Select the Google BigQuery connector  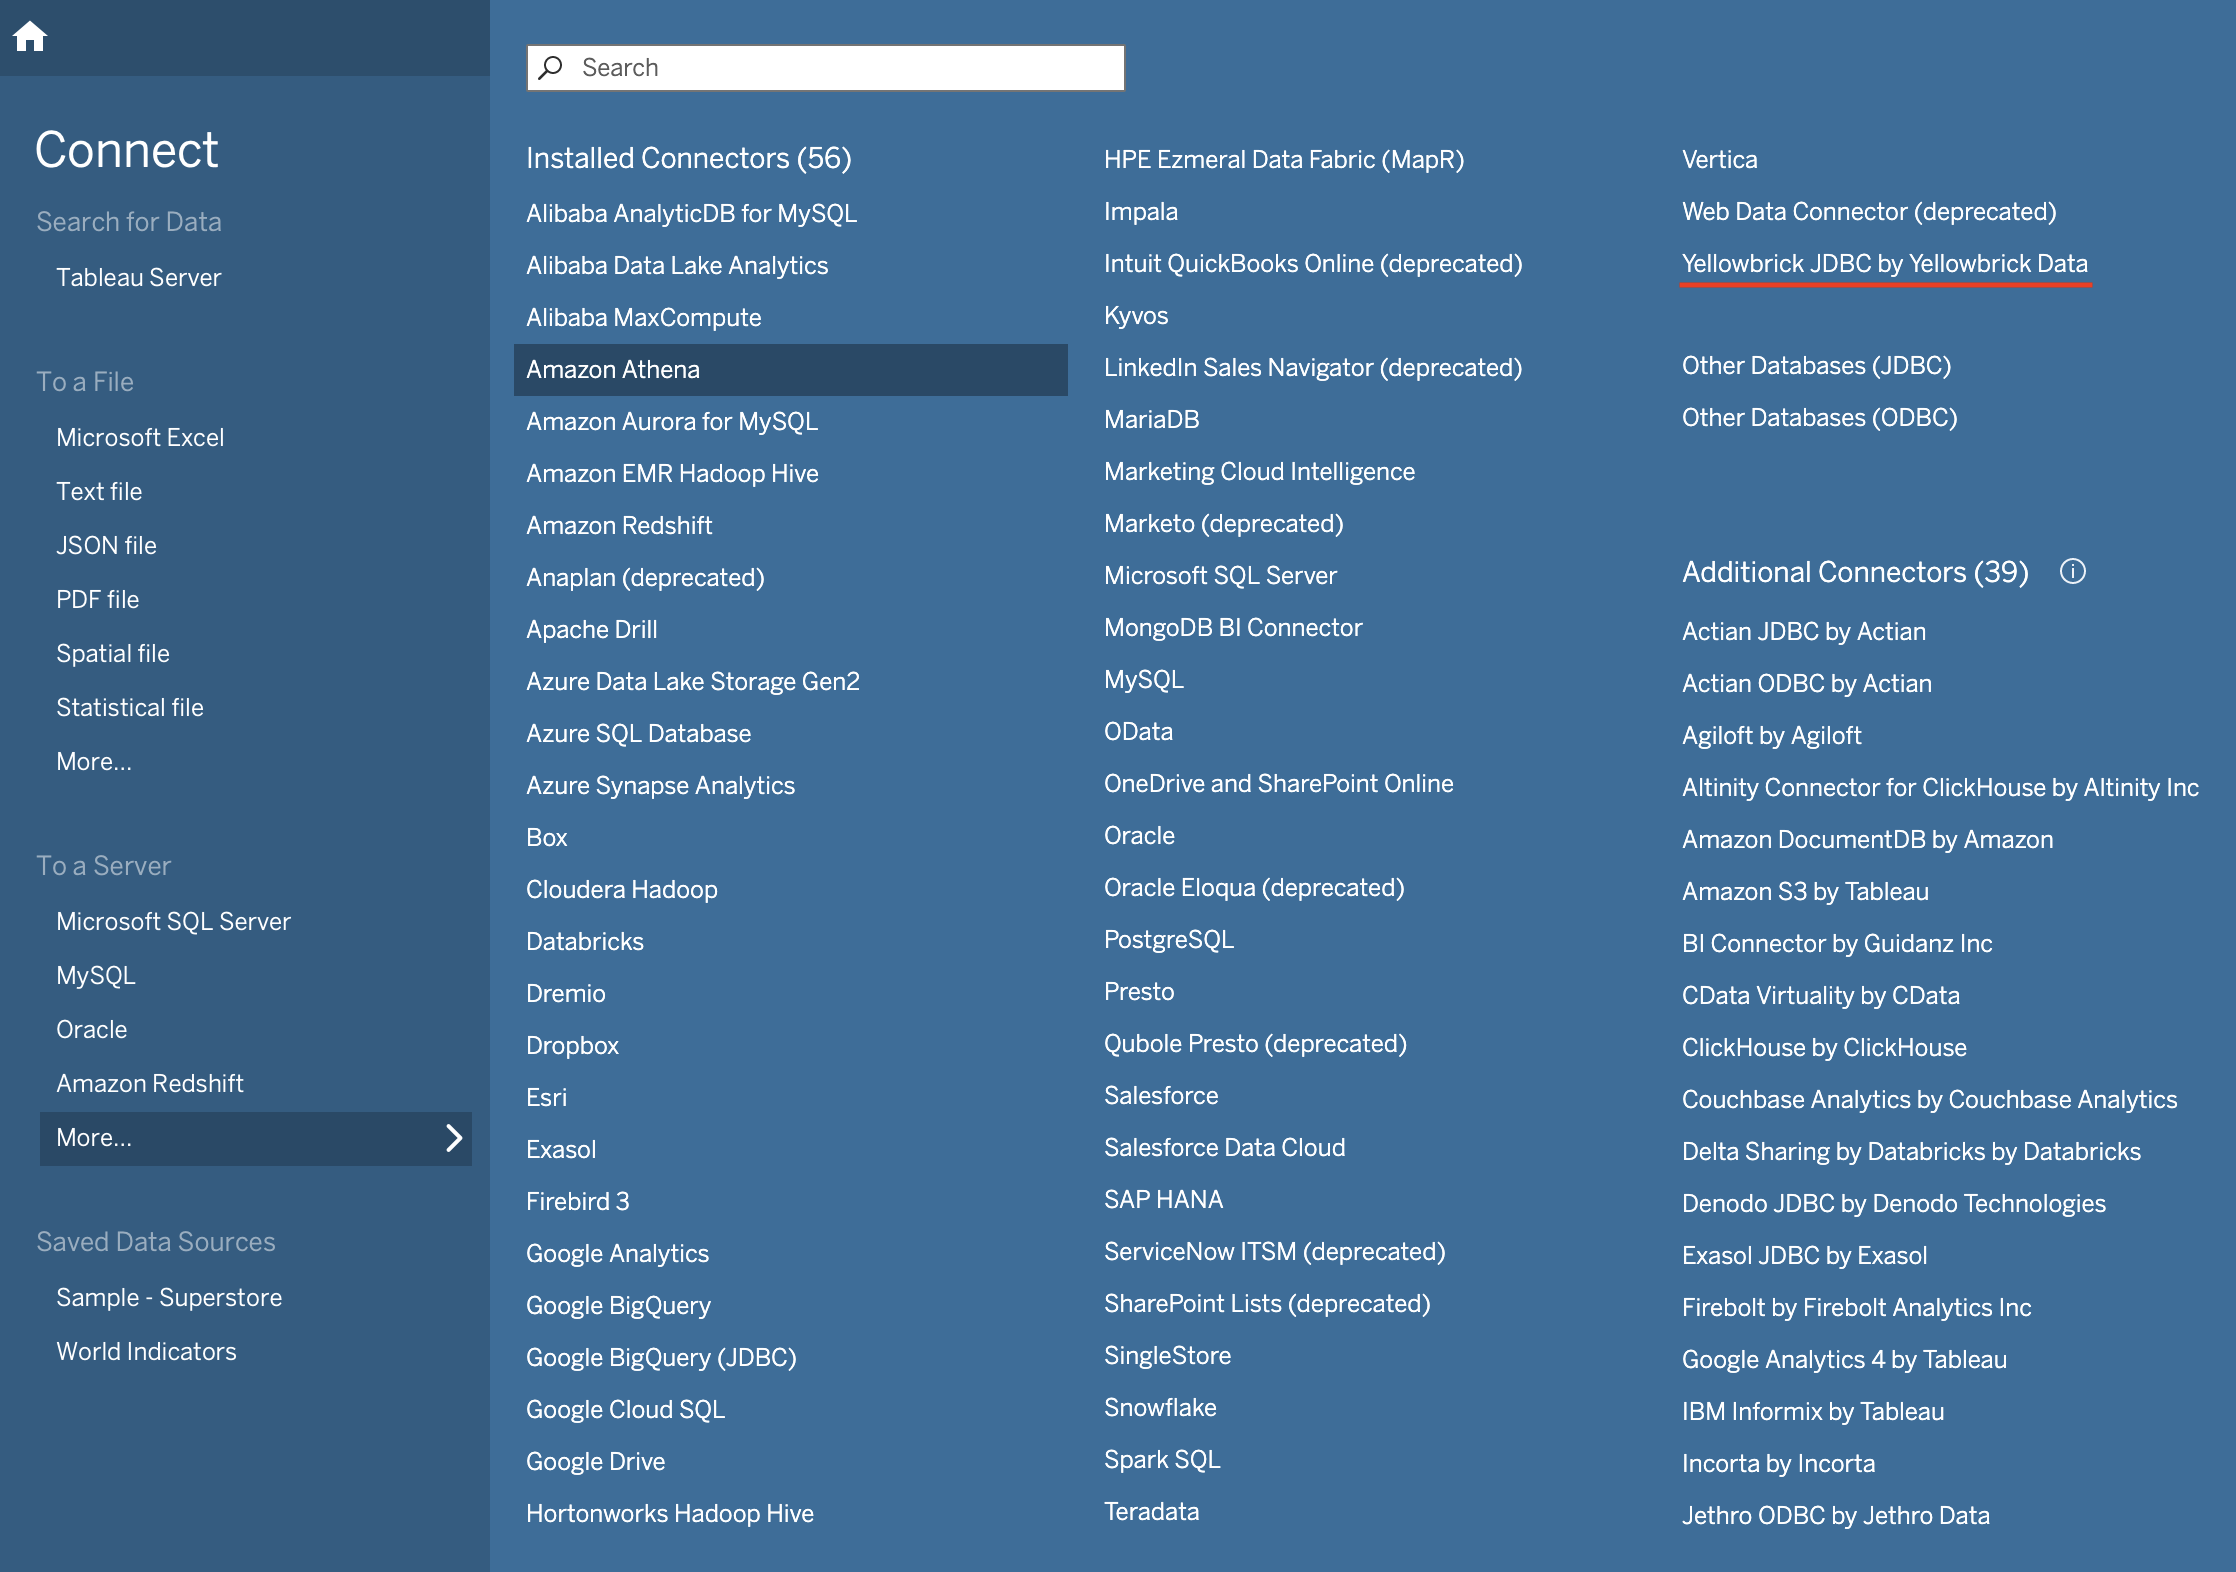click(x=618, y=1306)
